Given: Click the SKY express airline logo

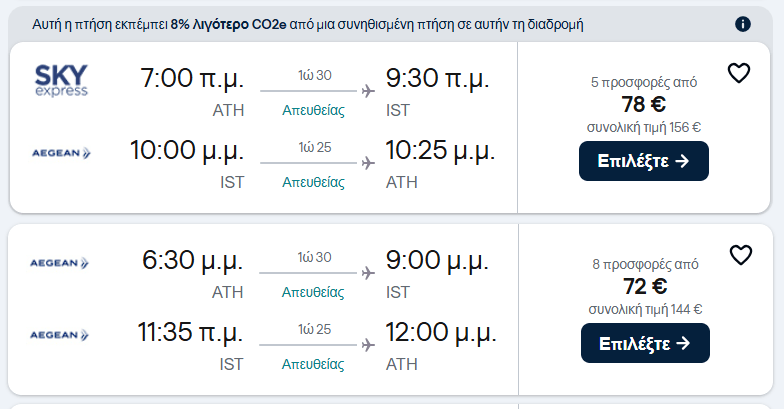Looking at the screenshot, I should point(61,80).
